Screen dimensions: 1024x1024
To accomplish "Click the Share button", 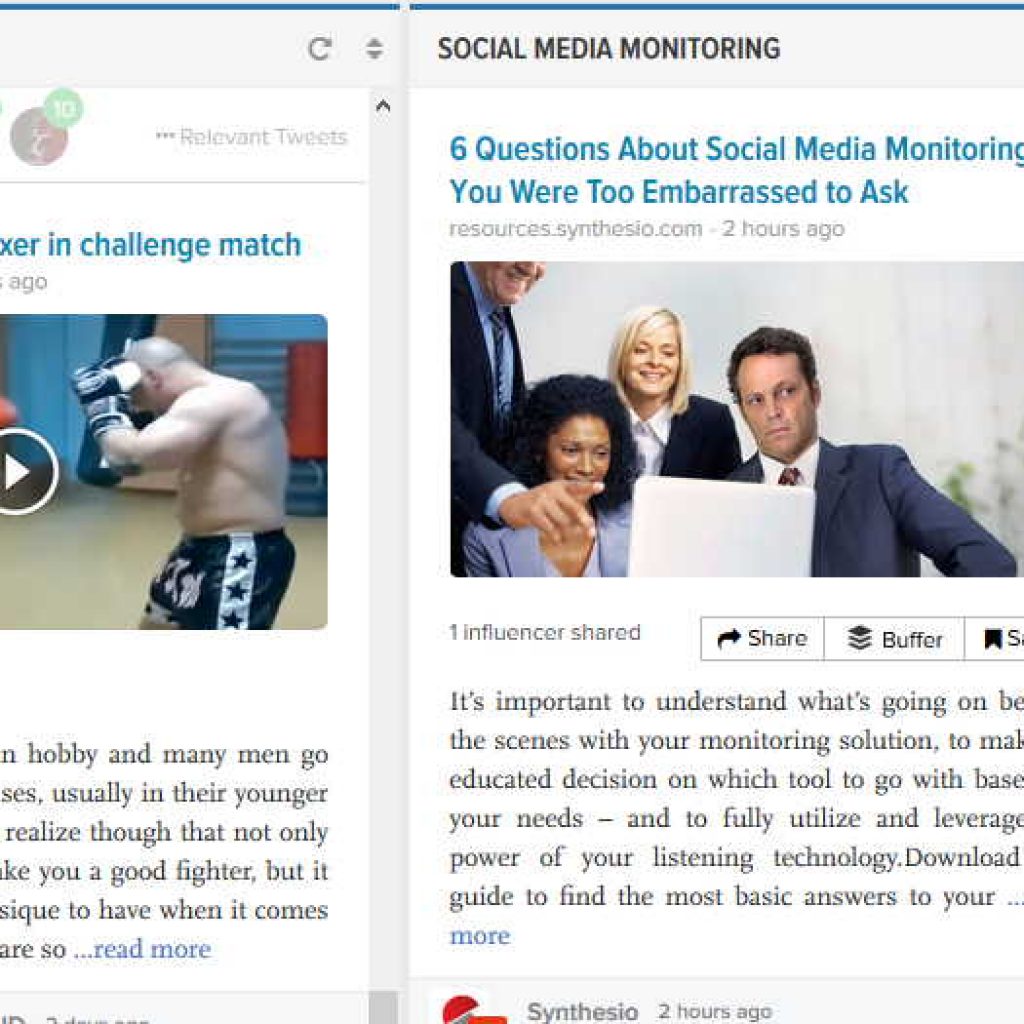I will click(762, 639).
